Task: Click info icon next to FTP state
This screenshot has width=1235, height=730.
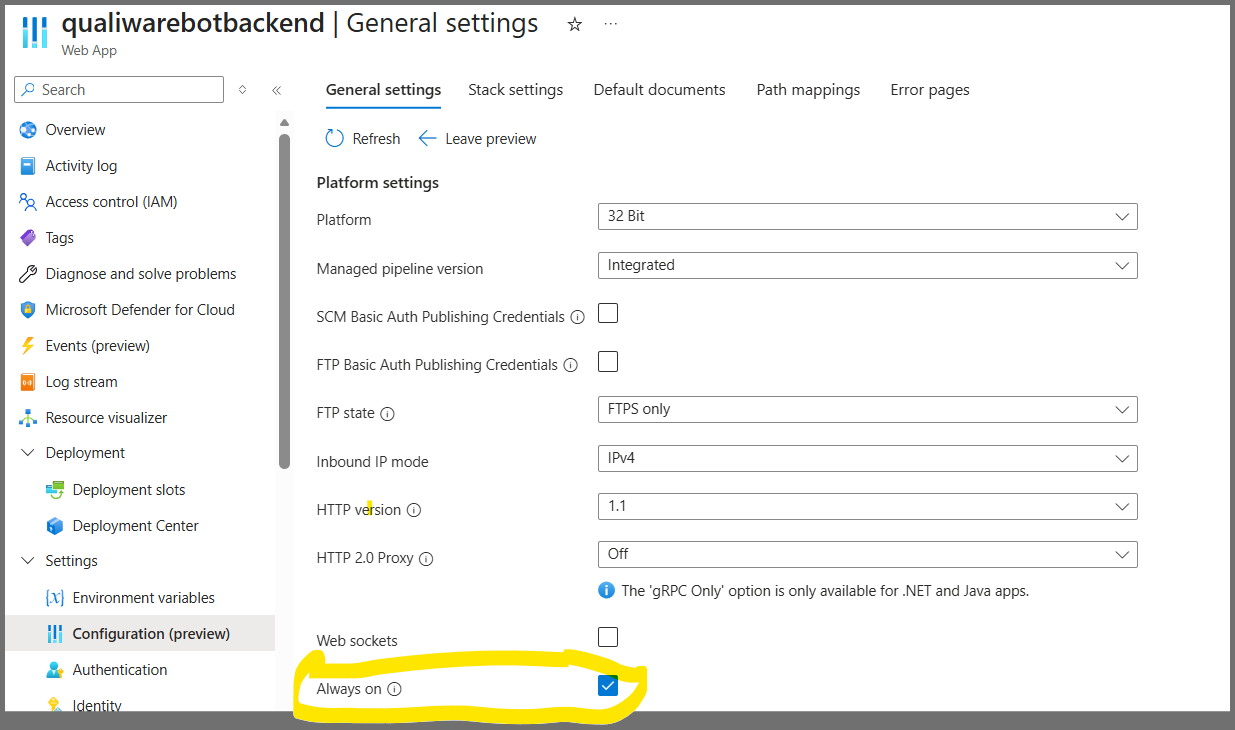Action: point(388,413)
